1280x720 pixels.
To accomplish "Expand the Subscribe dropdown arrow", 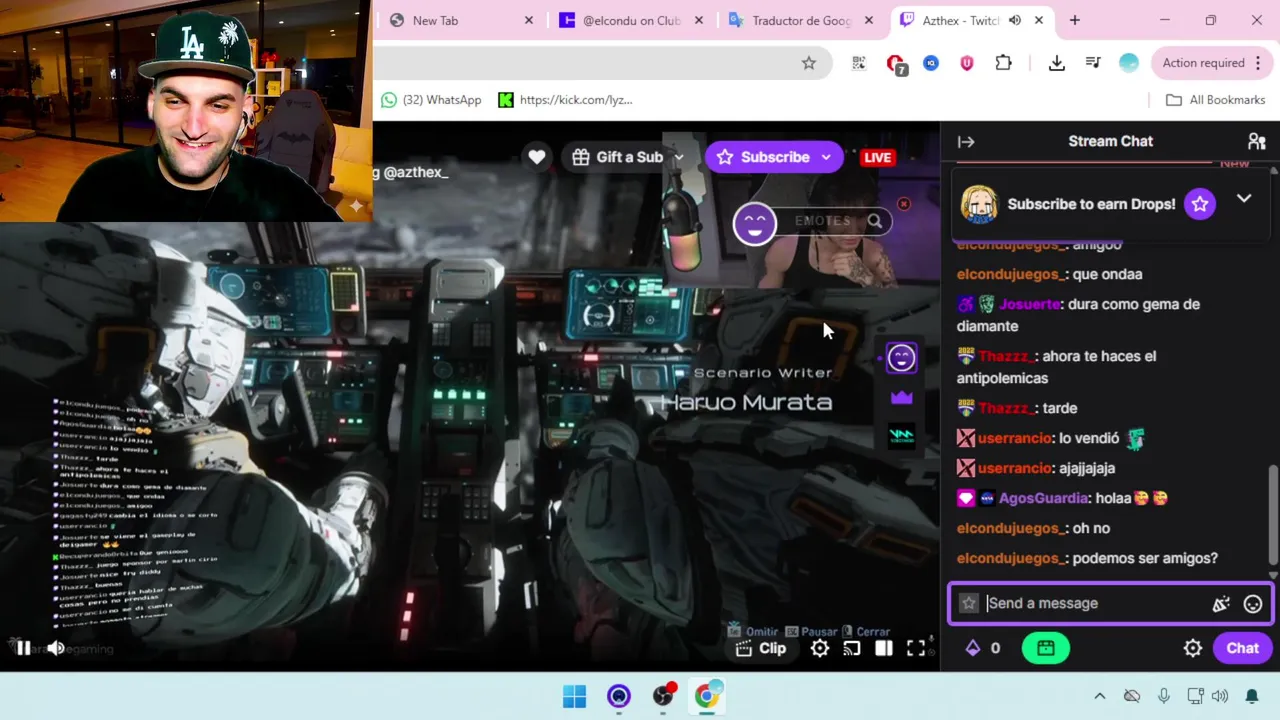I will pos(826,157).
